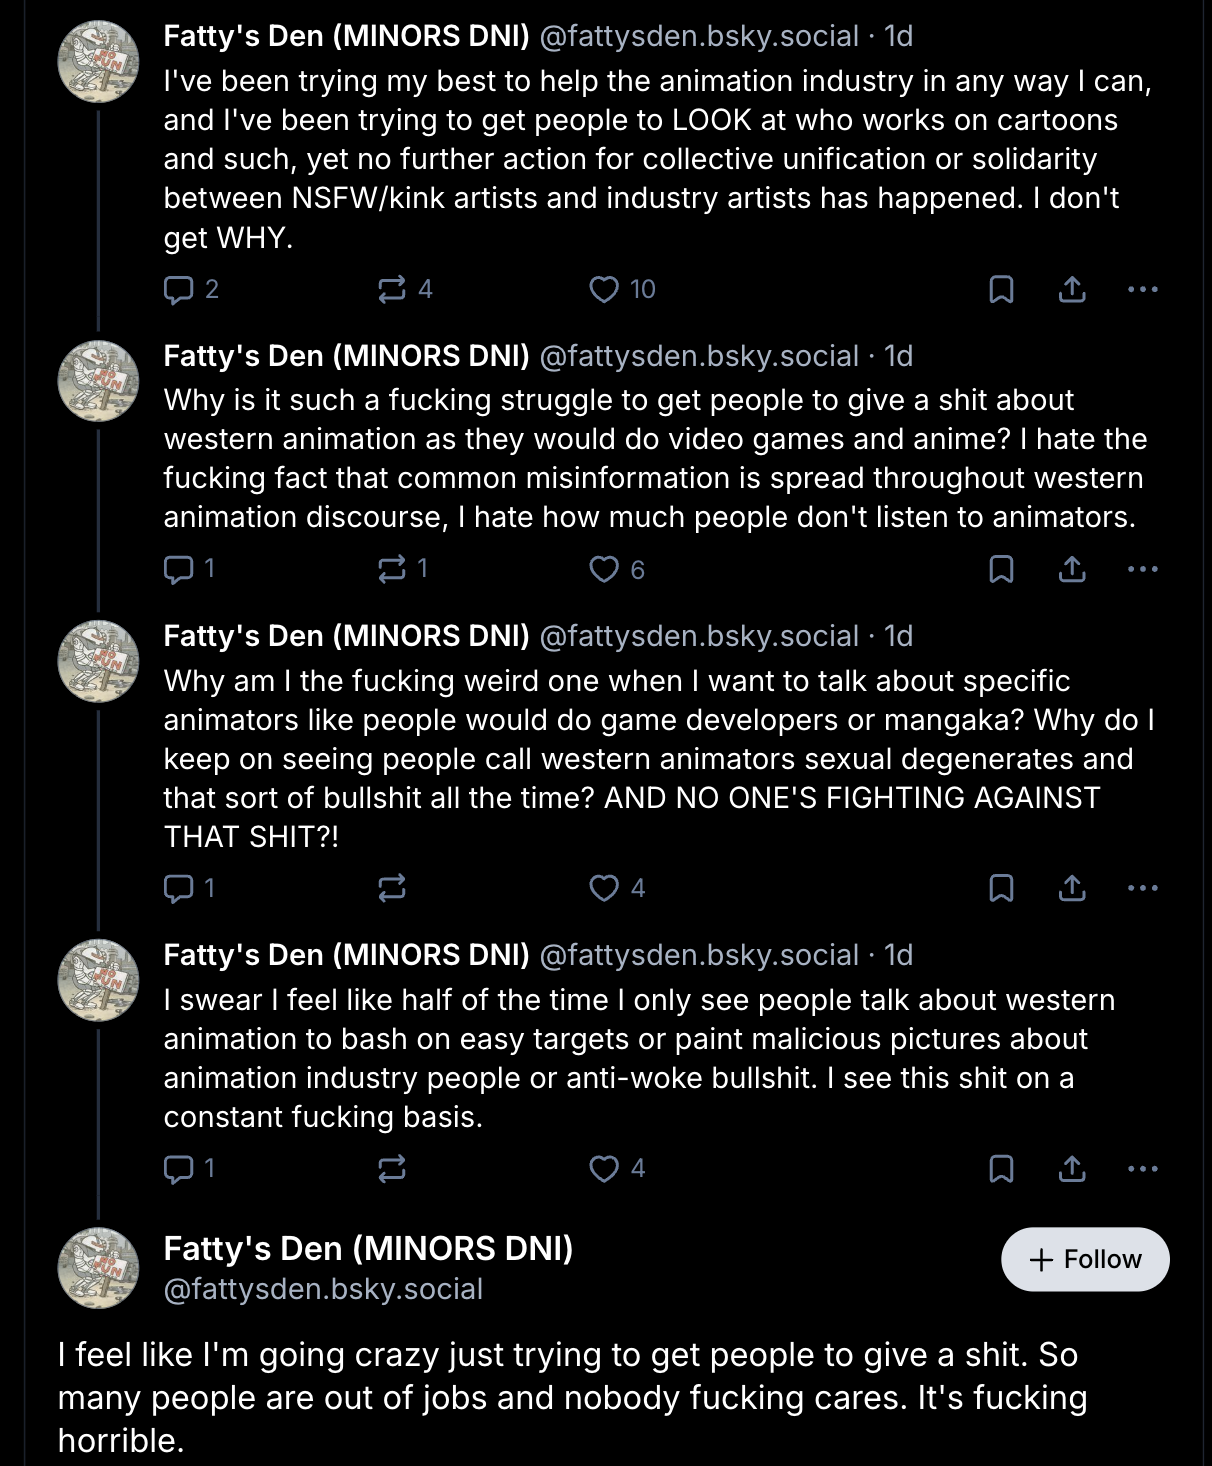The height and width of the screenshot is (1466, 1212).
Task: Open more options on post about misinformation
Action: (x=1142, y=570)
